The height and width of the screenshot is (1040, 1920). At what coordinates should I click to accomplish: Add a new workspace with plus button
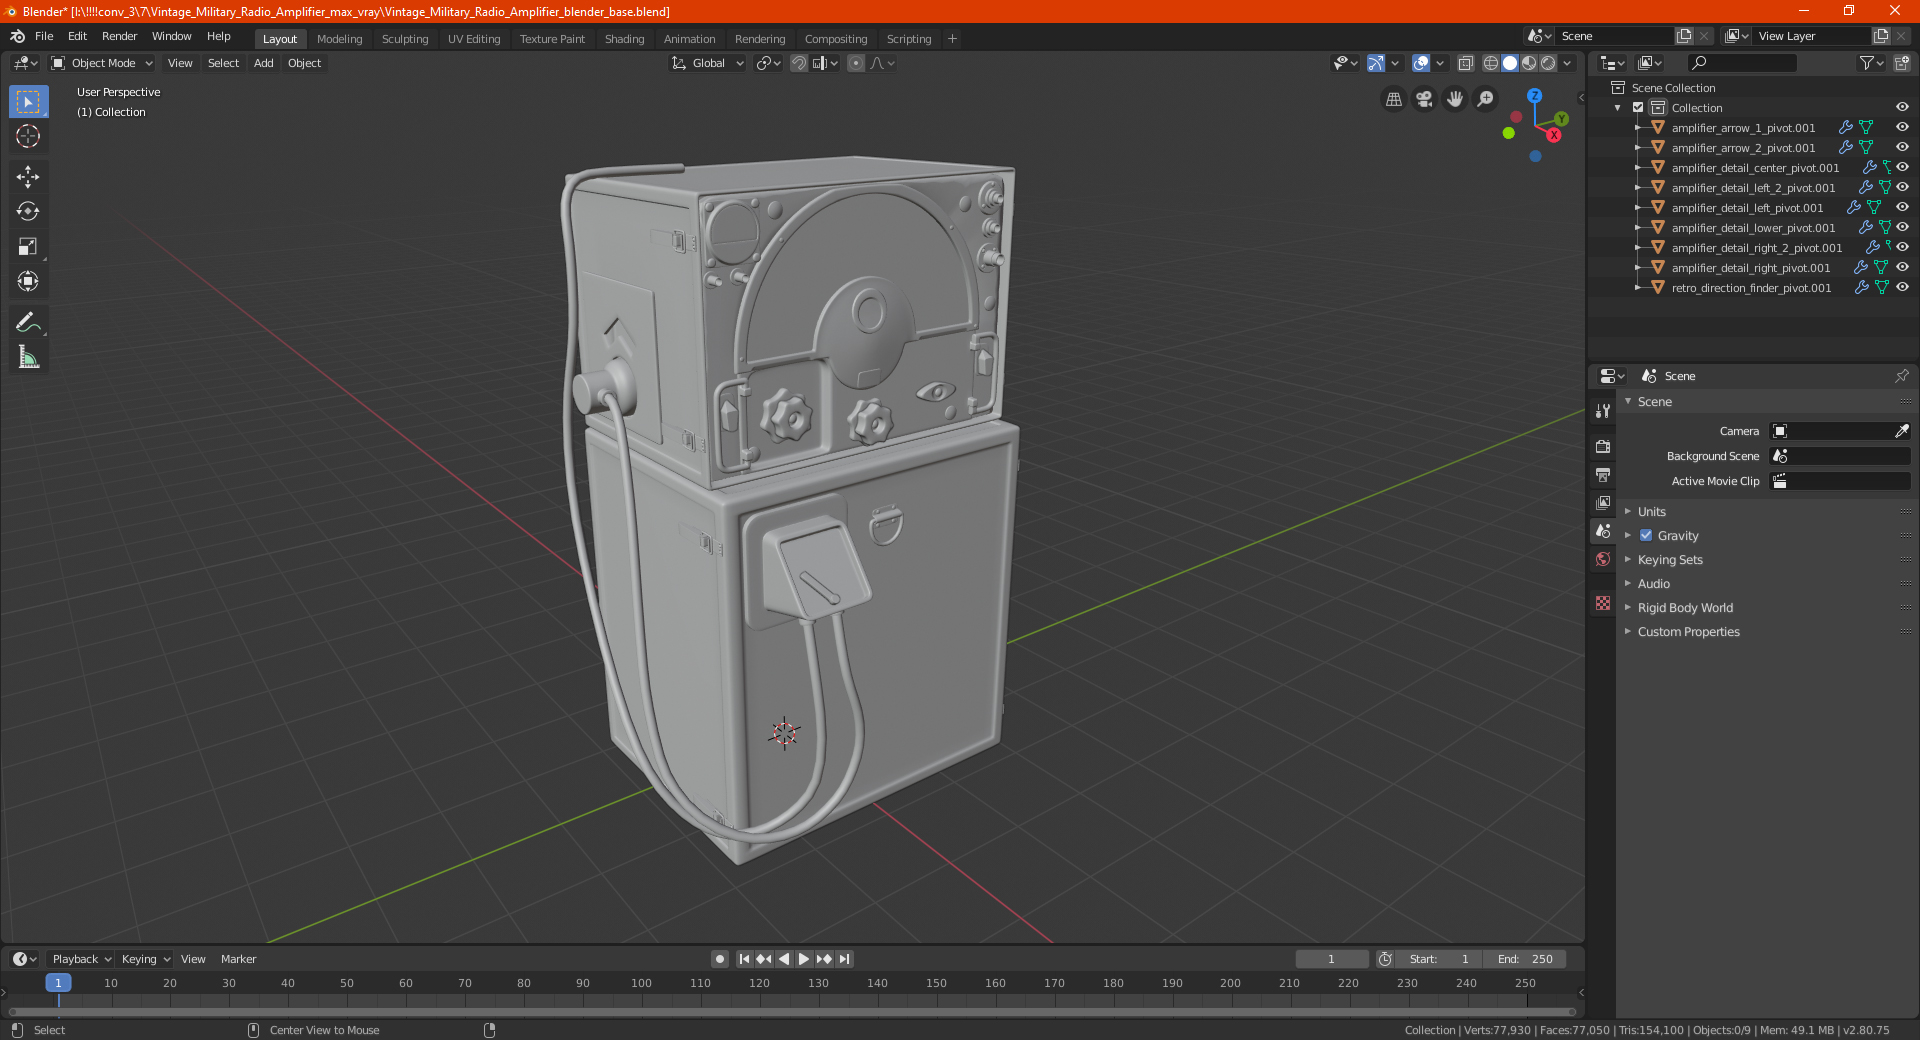pos(952,39)
